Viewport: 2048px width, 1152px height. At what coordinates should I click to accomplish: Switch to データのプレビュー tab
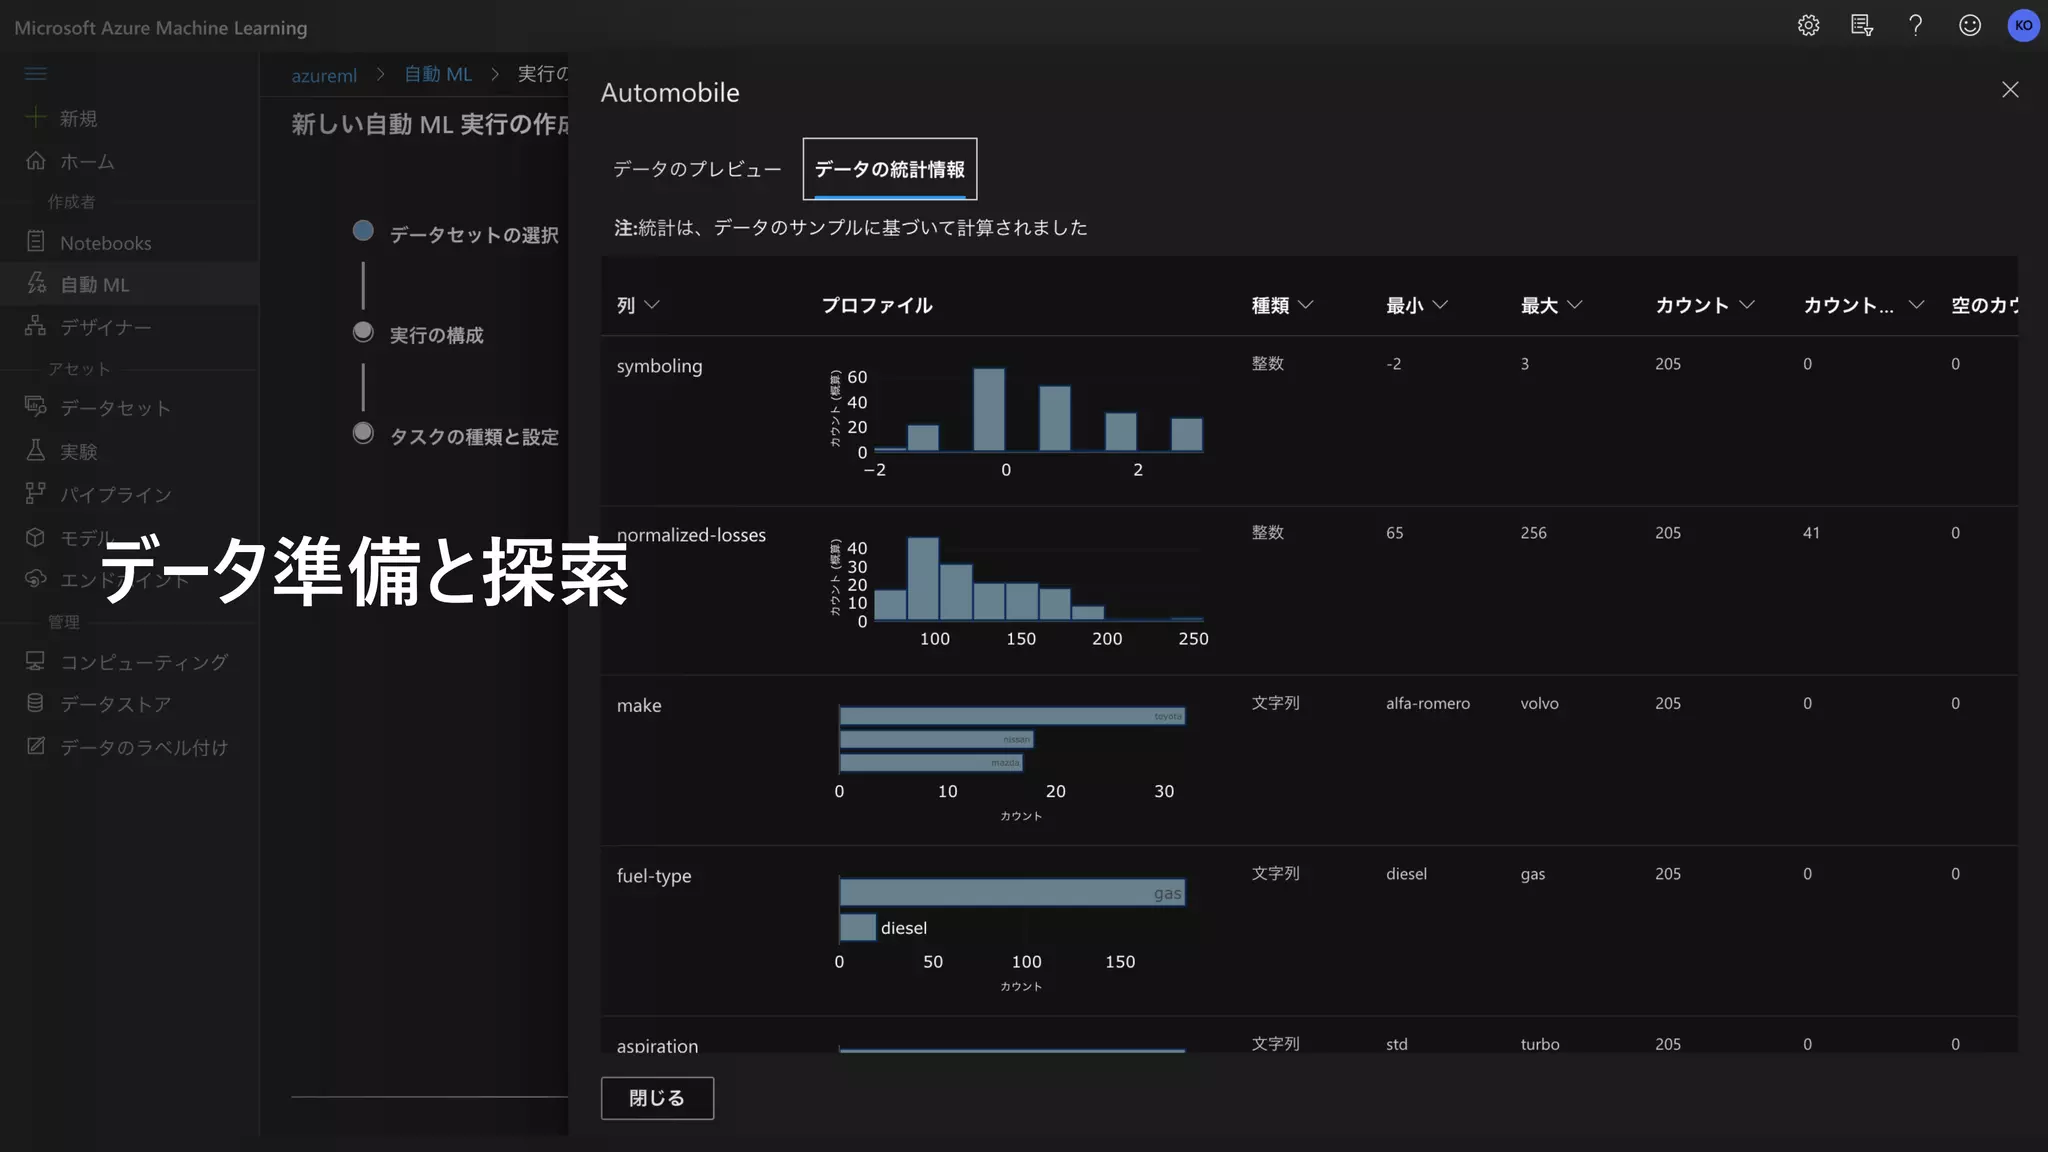(697, 169)
